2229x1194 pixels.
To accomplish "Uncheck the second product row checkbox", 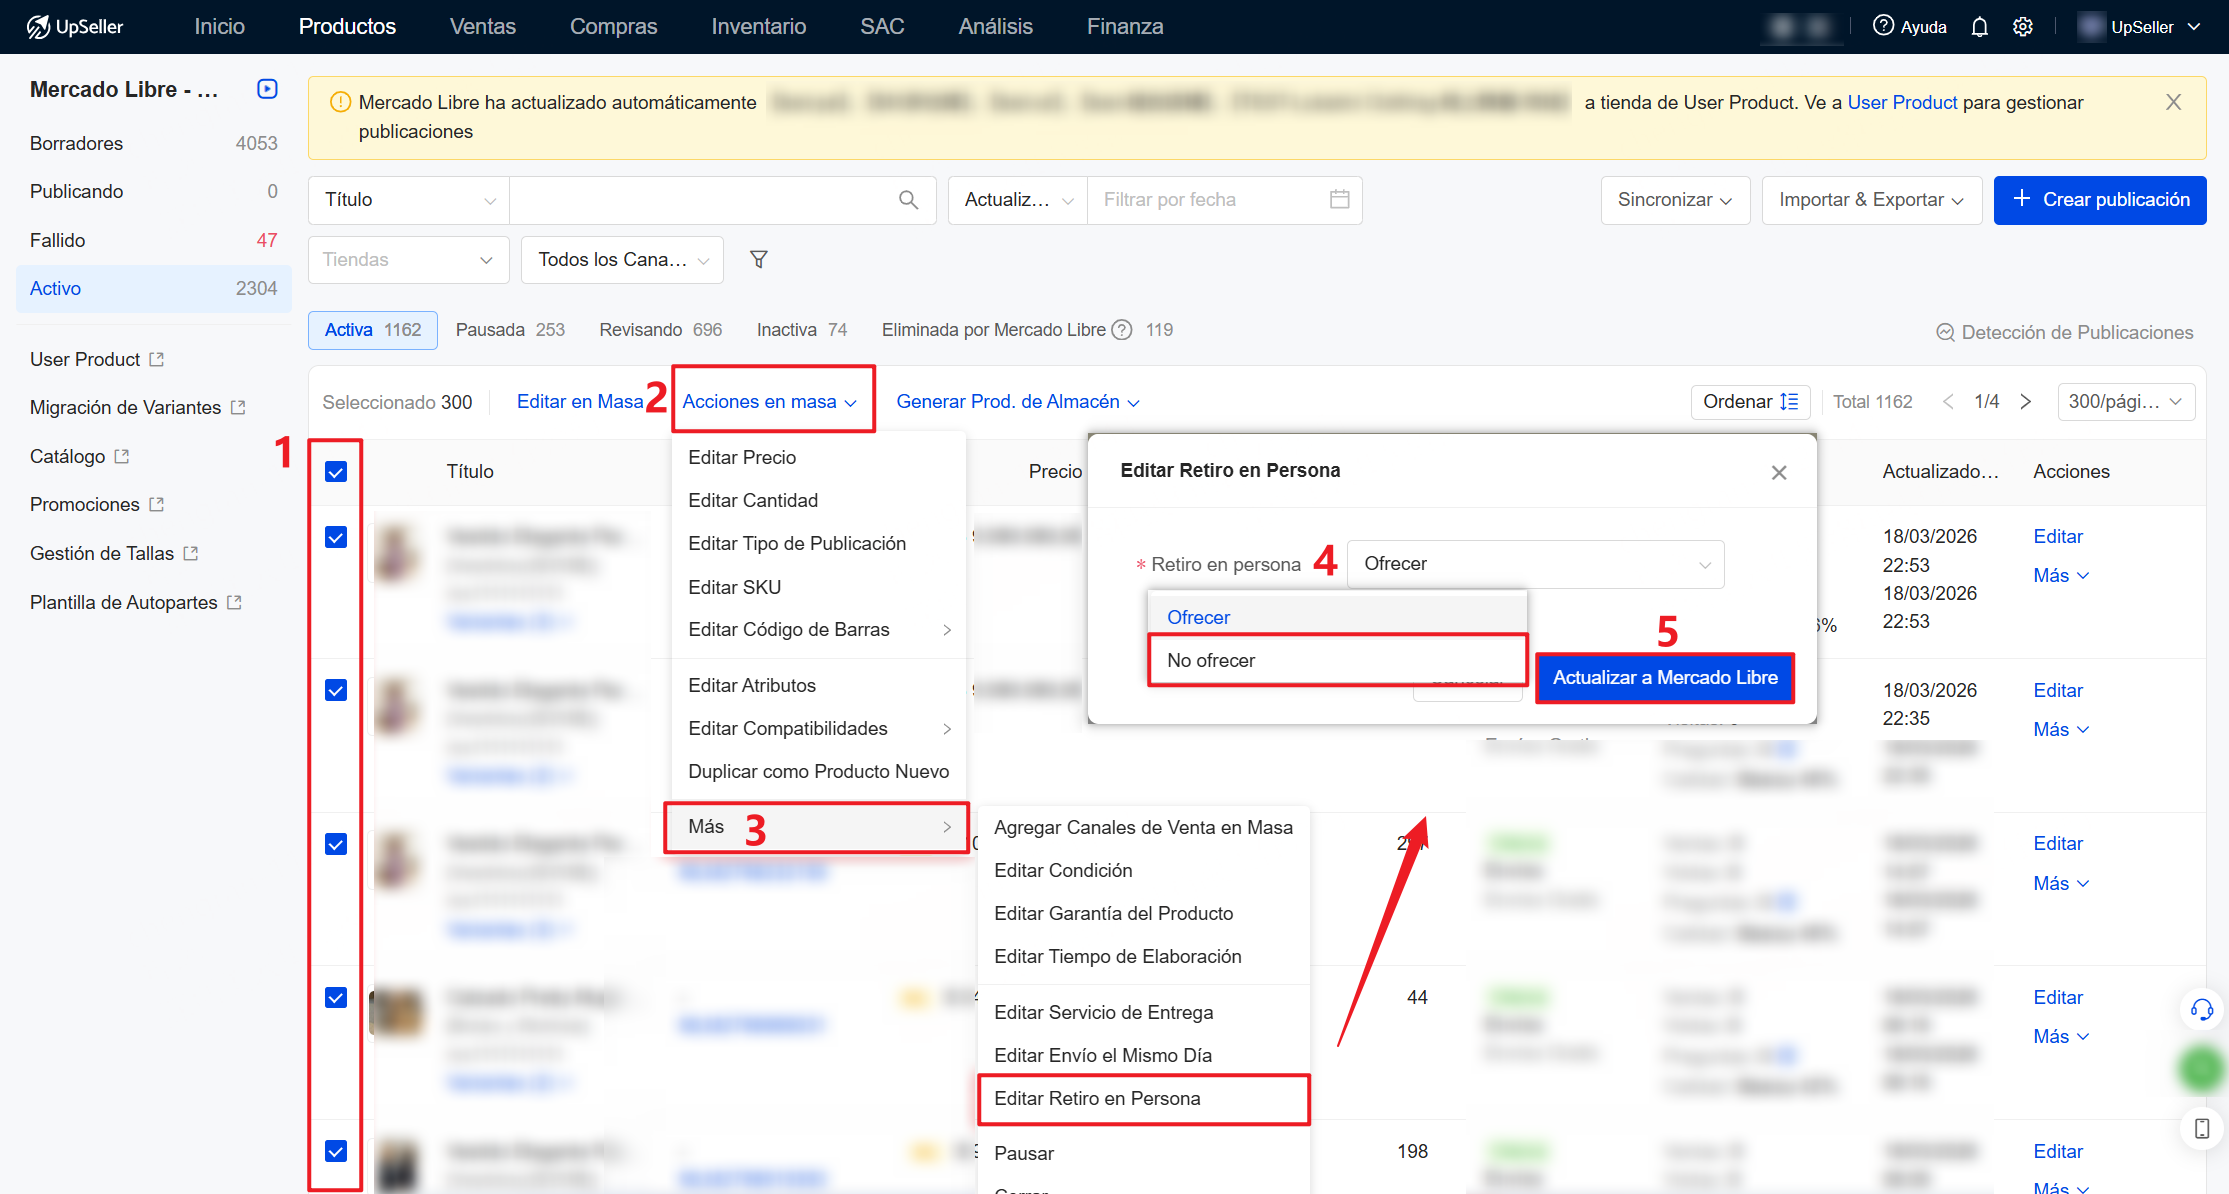I will 336,691.
